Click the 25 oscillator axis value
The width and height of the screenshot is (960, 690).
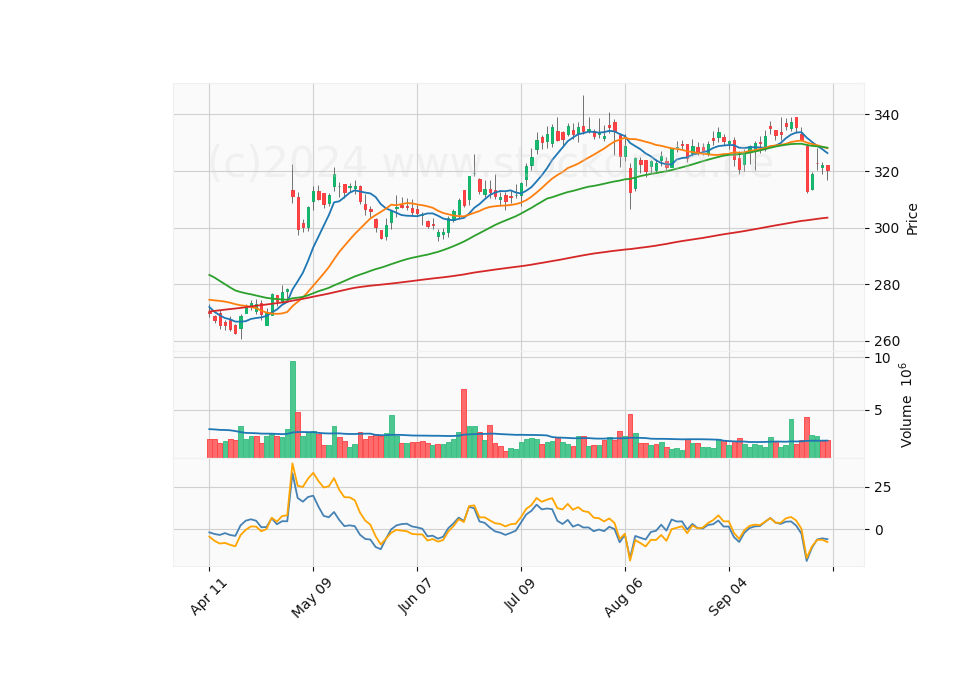click(882, 487)
